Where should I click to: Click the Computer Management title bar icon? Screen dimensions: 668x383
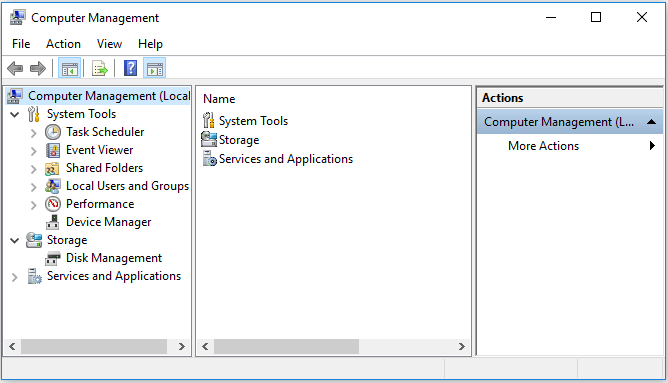(17, 17)
